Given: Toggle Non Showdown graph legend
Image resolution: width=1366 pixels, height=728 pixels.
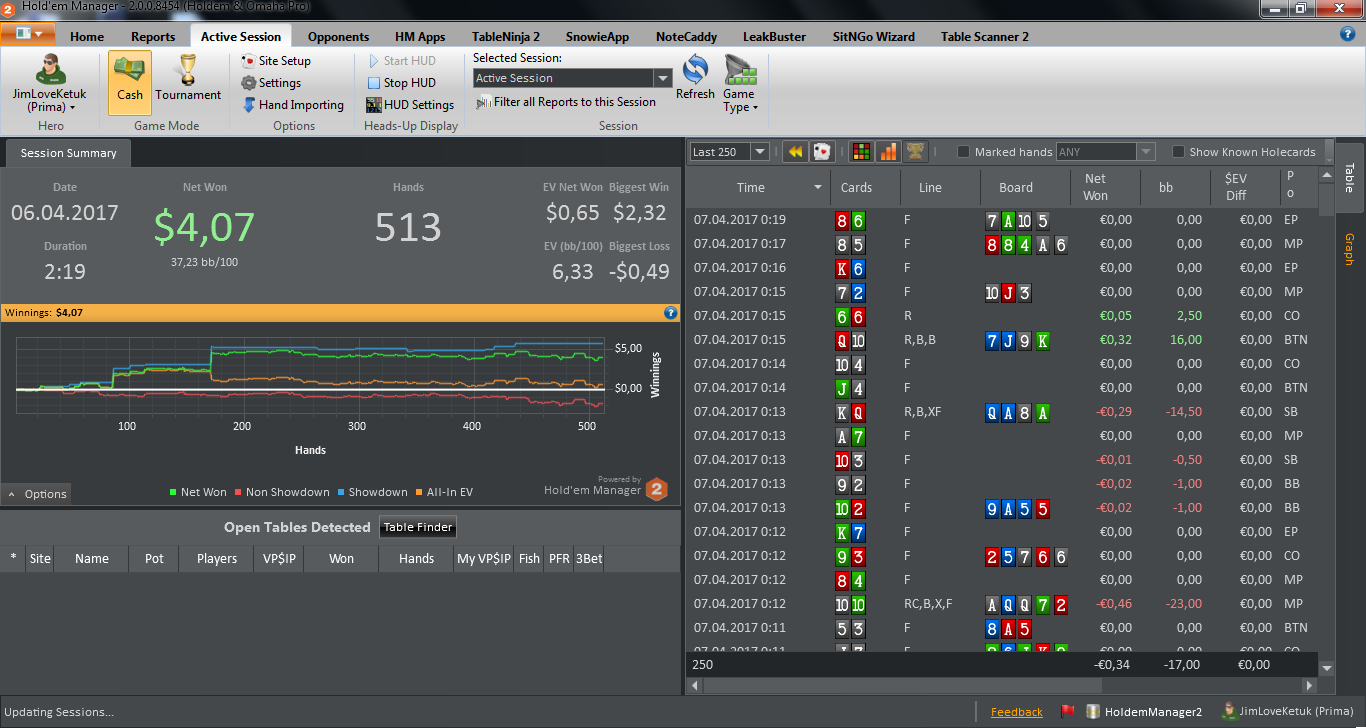Looking at the screenshot, I should pos(281,492).
